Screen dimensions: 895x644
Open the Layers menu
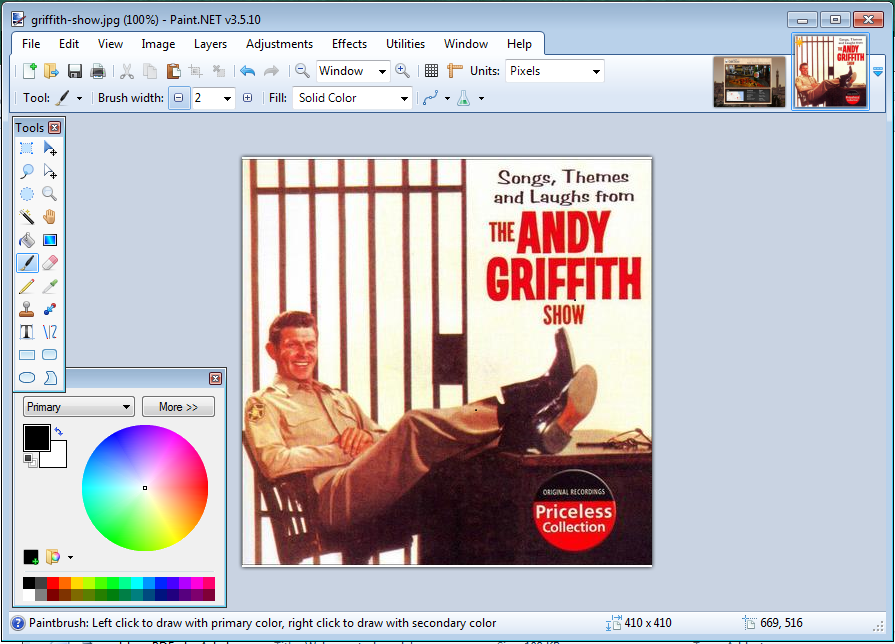pos(210,44)
